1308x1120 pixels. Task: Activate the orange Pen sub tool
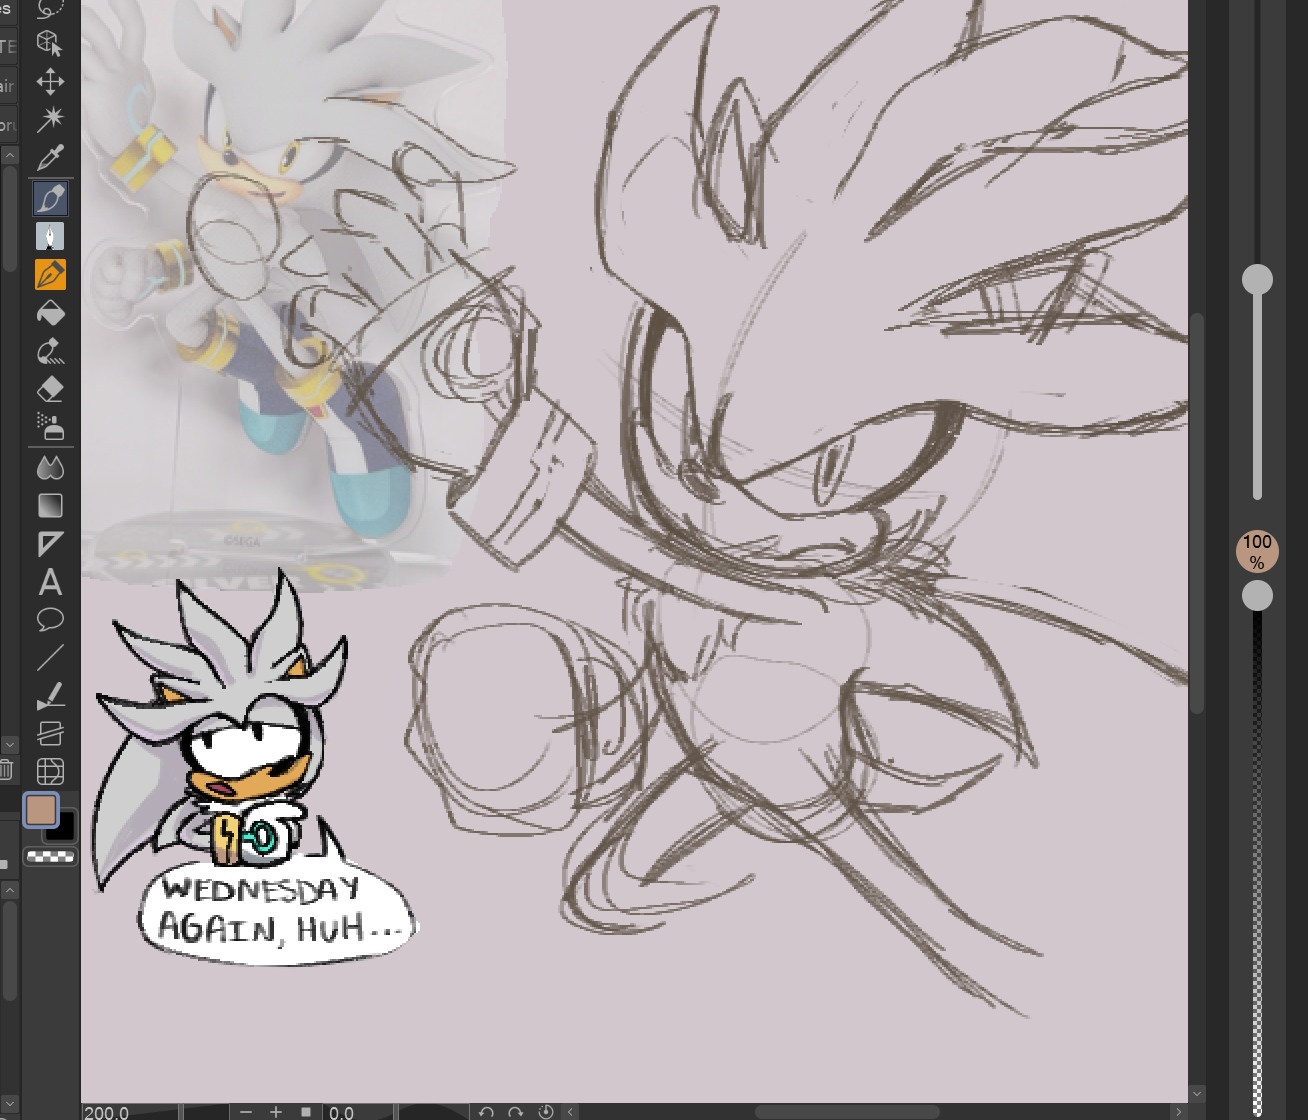(50, 274)
